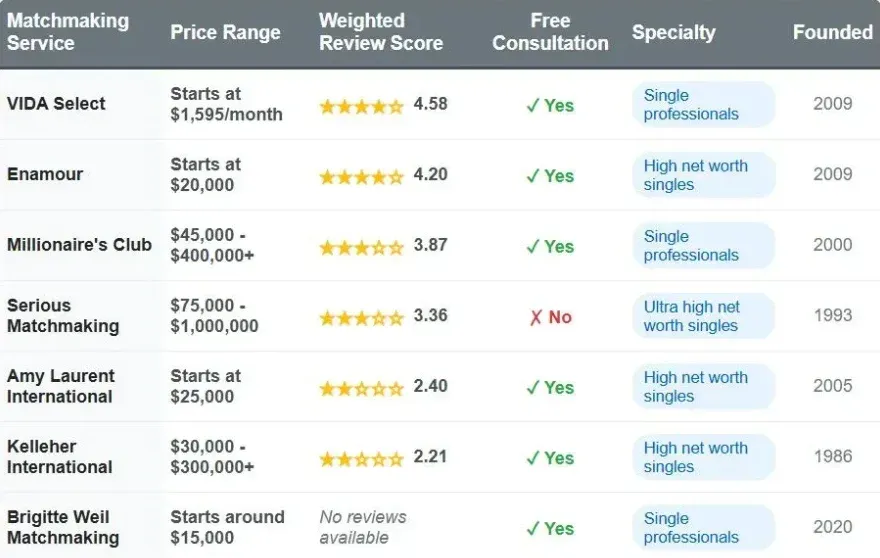
Task: Click High net worth singles tag for Enamour
Action: (703, 175)
